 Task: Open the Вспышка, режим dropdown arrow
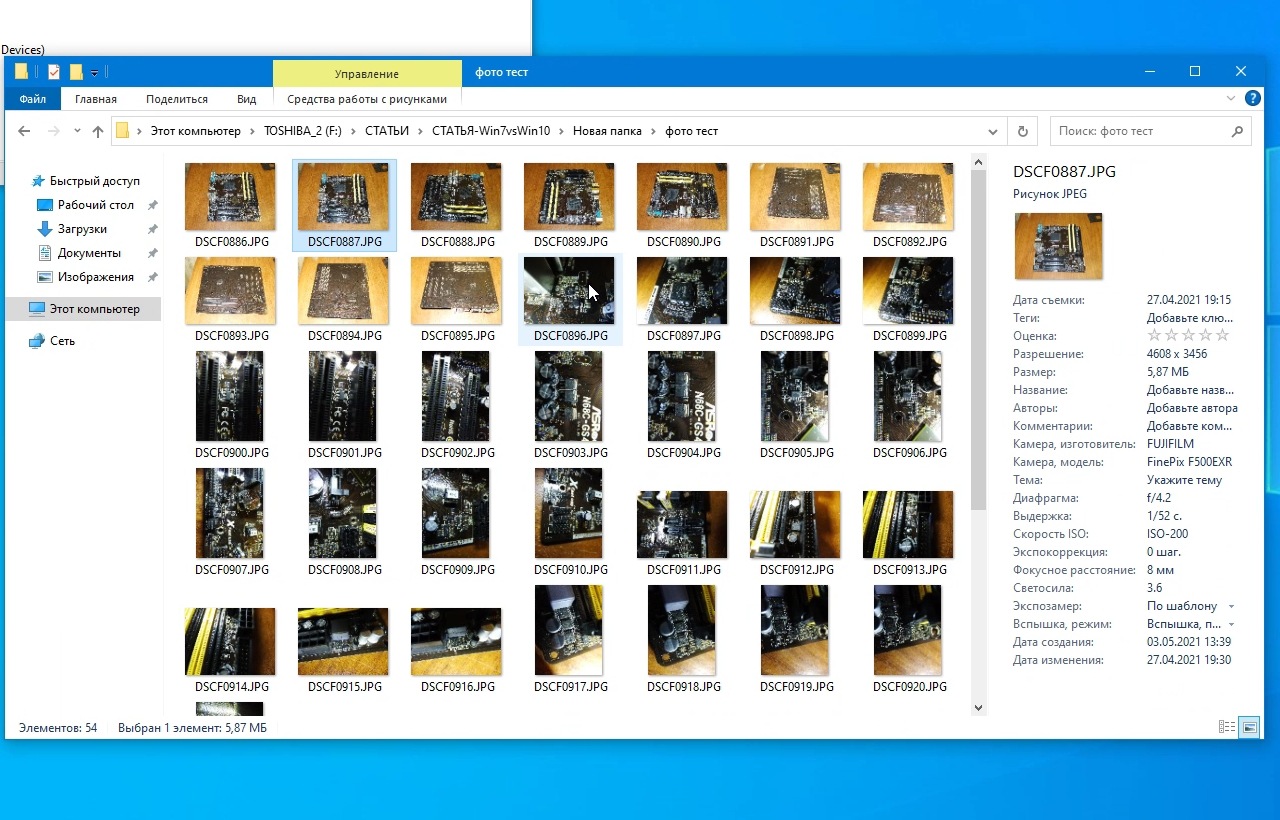pyautogui.click(x=1231, y=625)
